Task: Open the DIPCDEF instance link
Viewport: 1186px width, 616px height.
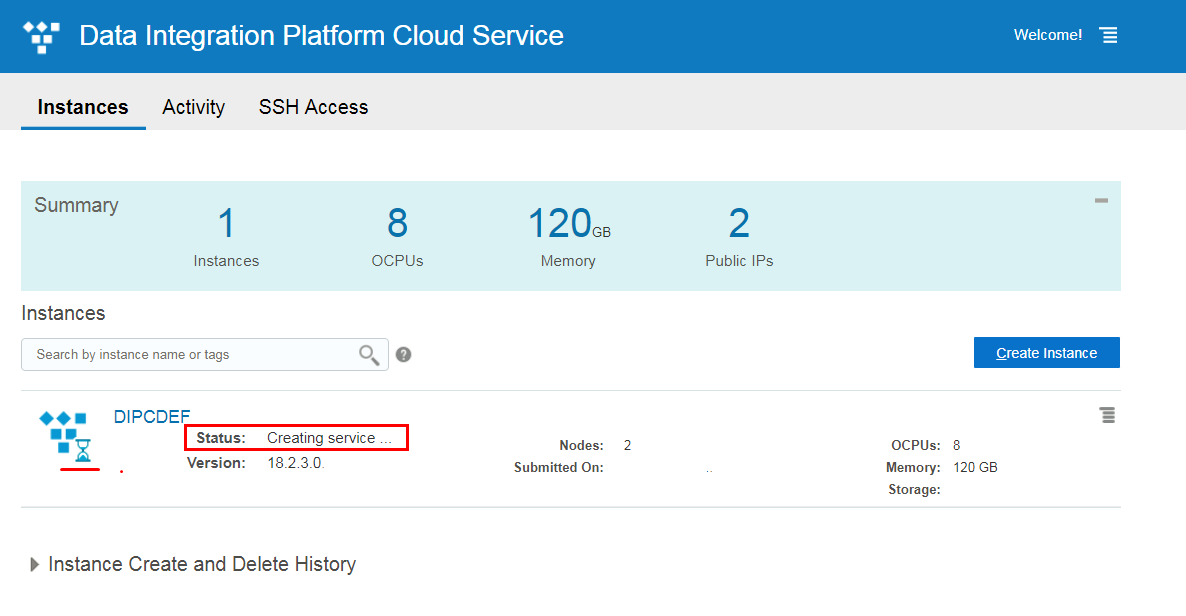Action: click(x=152, y=417)
